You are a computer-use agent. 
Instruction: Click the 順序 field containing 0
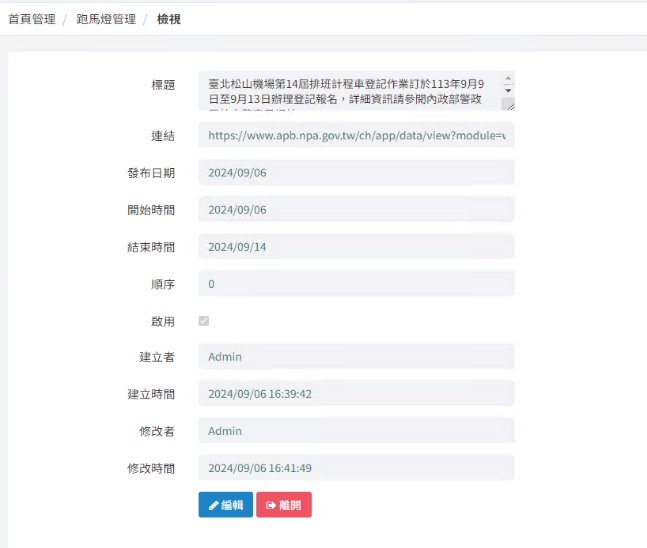click(x=357, y=283)
